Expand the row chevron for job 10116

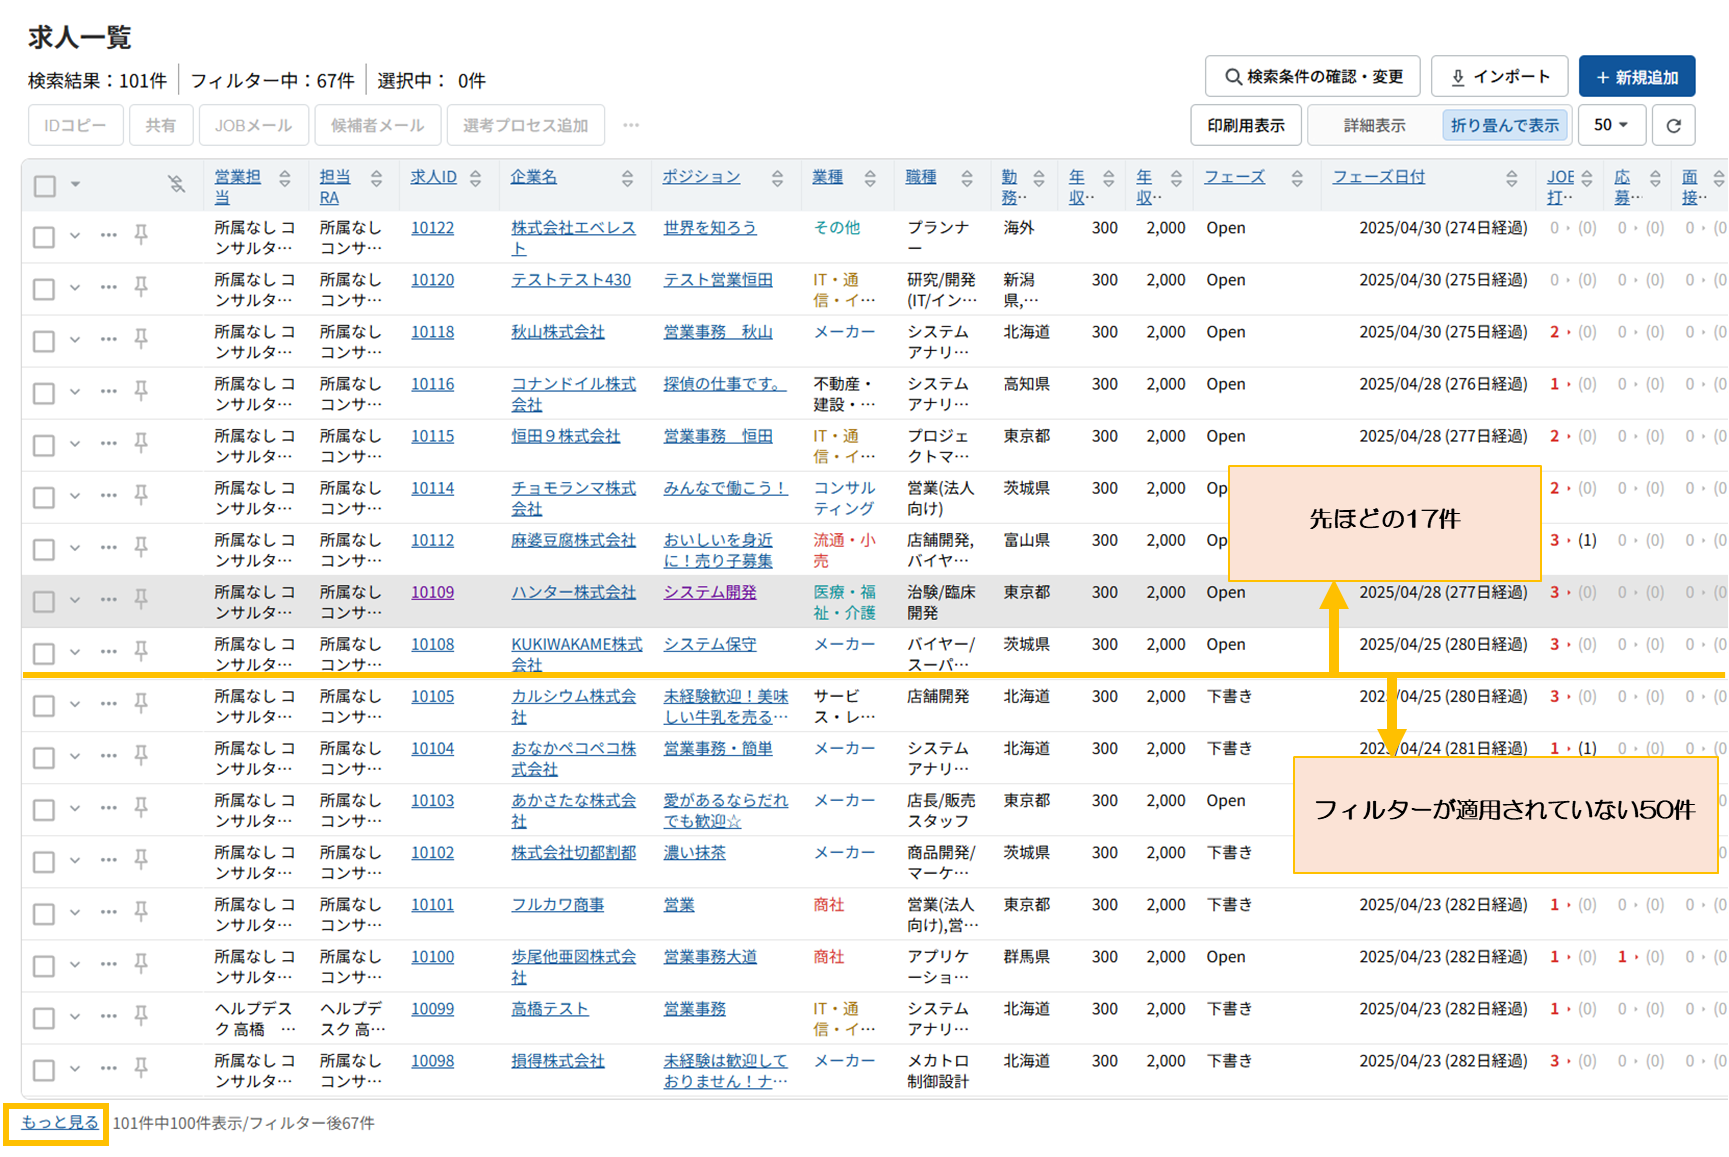point(75,392)
